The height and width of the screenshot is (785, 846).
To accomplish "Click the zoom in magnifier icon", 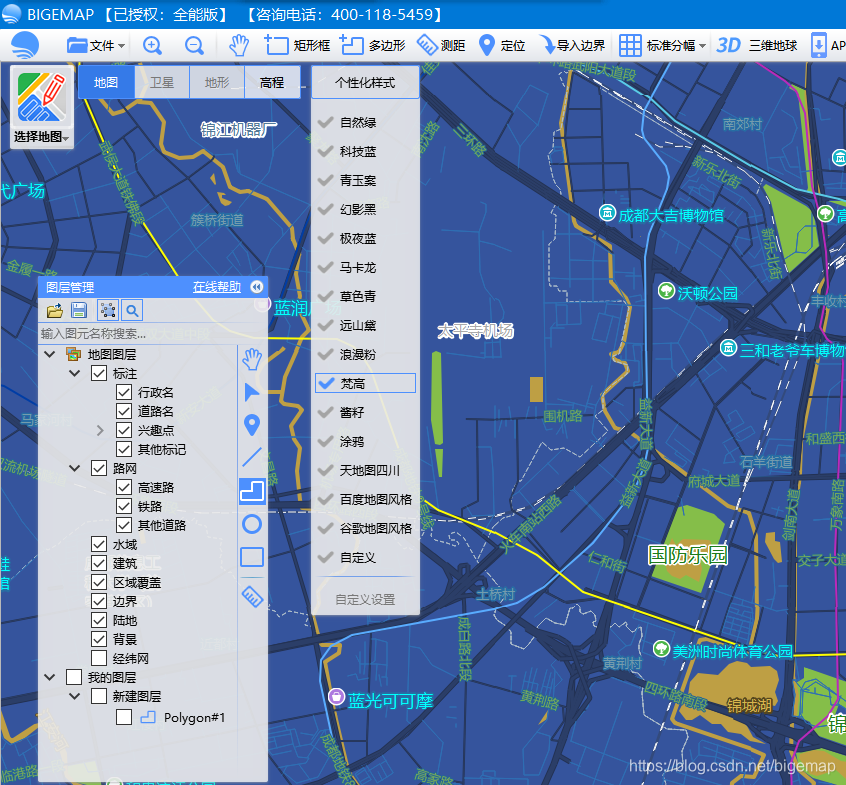I will click(152, 45).
